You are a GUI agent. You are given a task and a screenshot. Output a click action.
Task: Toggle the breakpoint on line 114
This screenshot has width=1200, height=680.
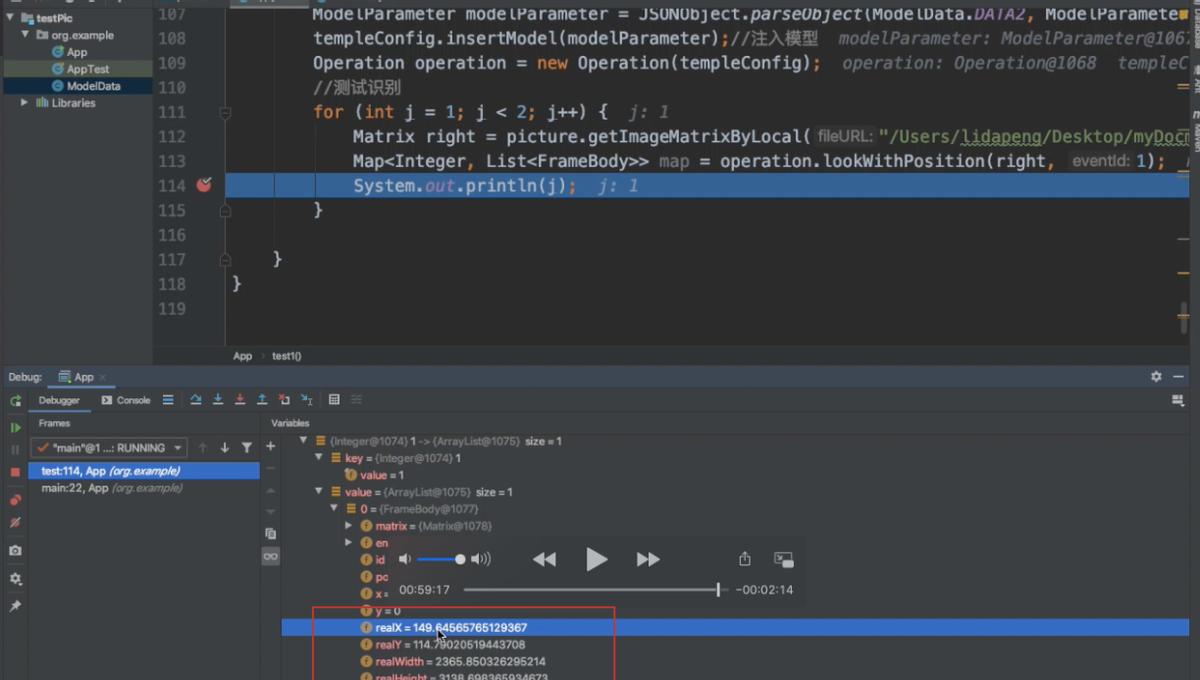click(x=204, y=185)
